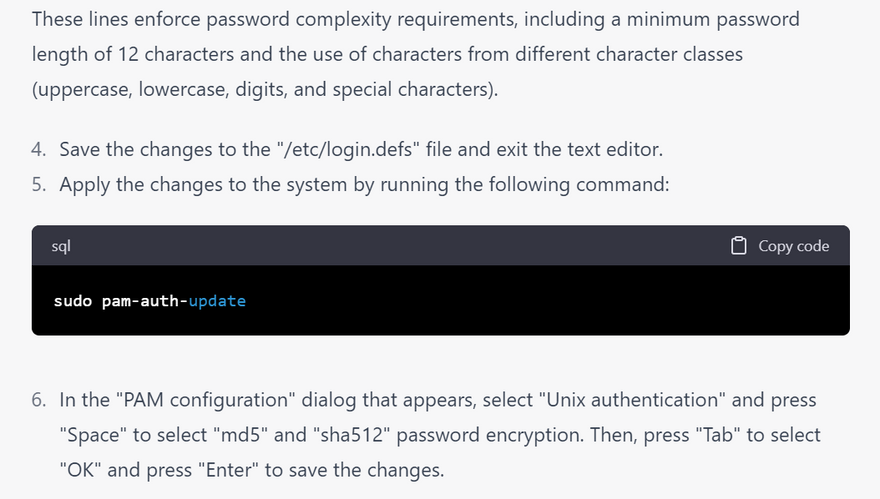Click the quoted "OK" text in step 6

(x=81, y=470)
